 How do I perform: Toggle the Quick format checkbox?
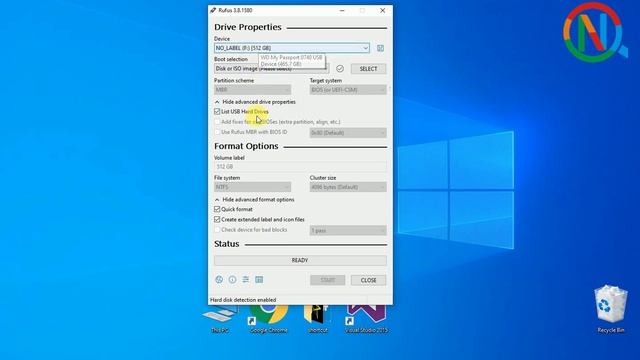(x=217, y=209)
